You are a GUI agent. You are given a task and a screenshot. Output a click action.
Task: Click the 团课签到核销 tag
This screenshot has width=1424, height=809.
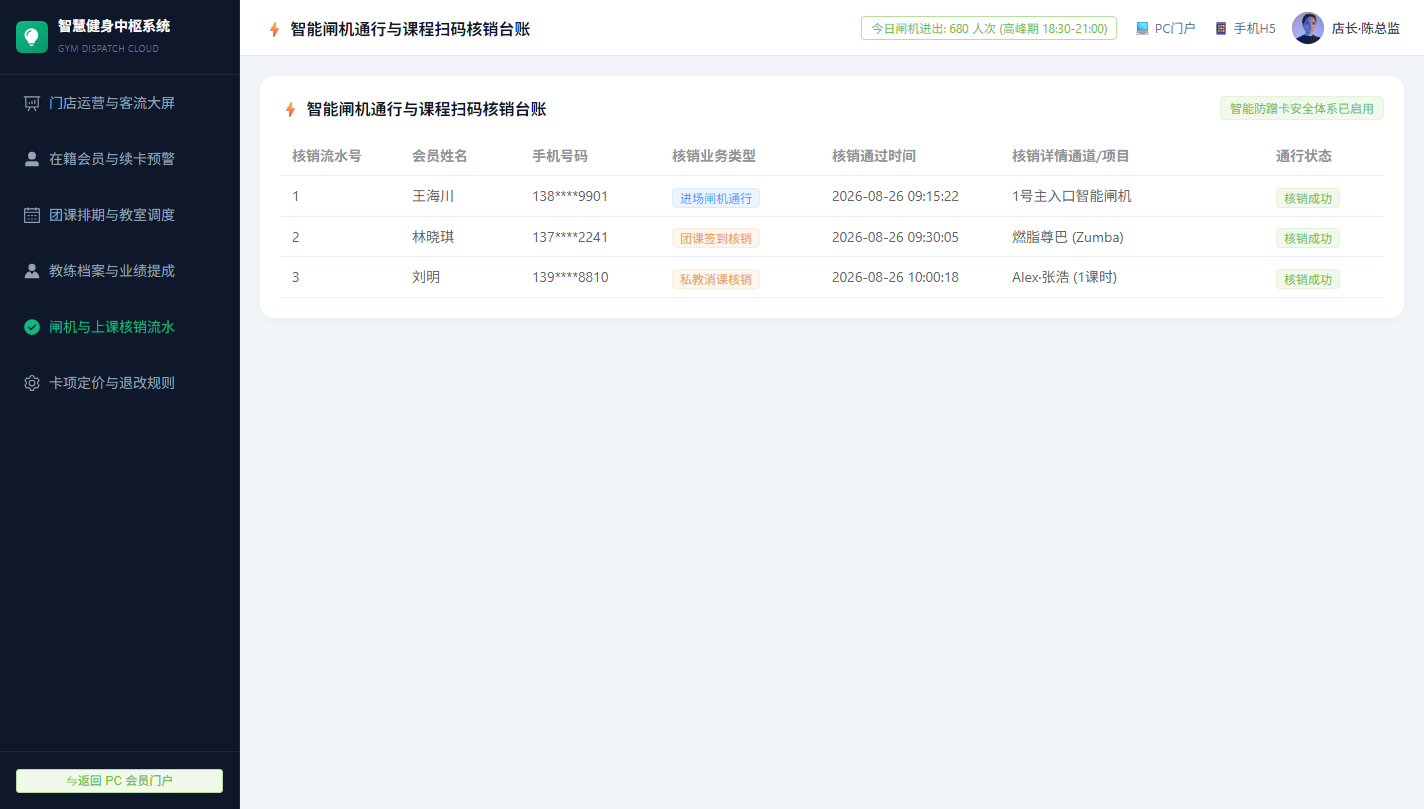click(716, 238)
